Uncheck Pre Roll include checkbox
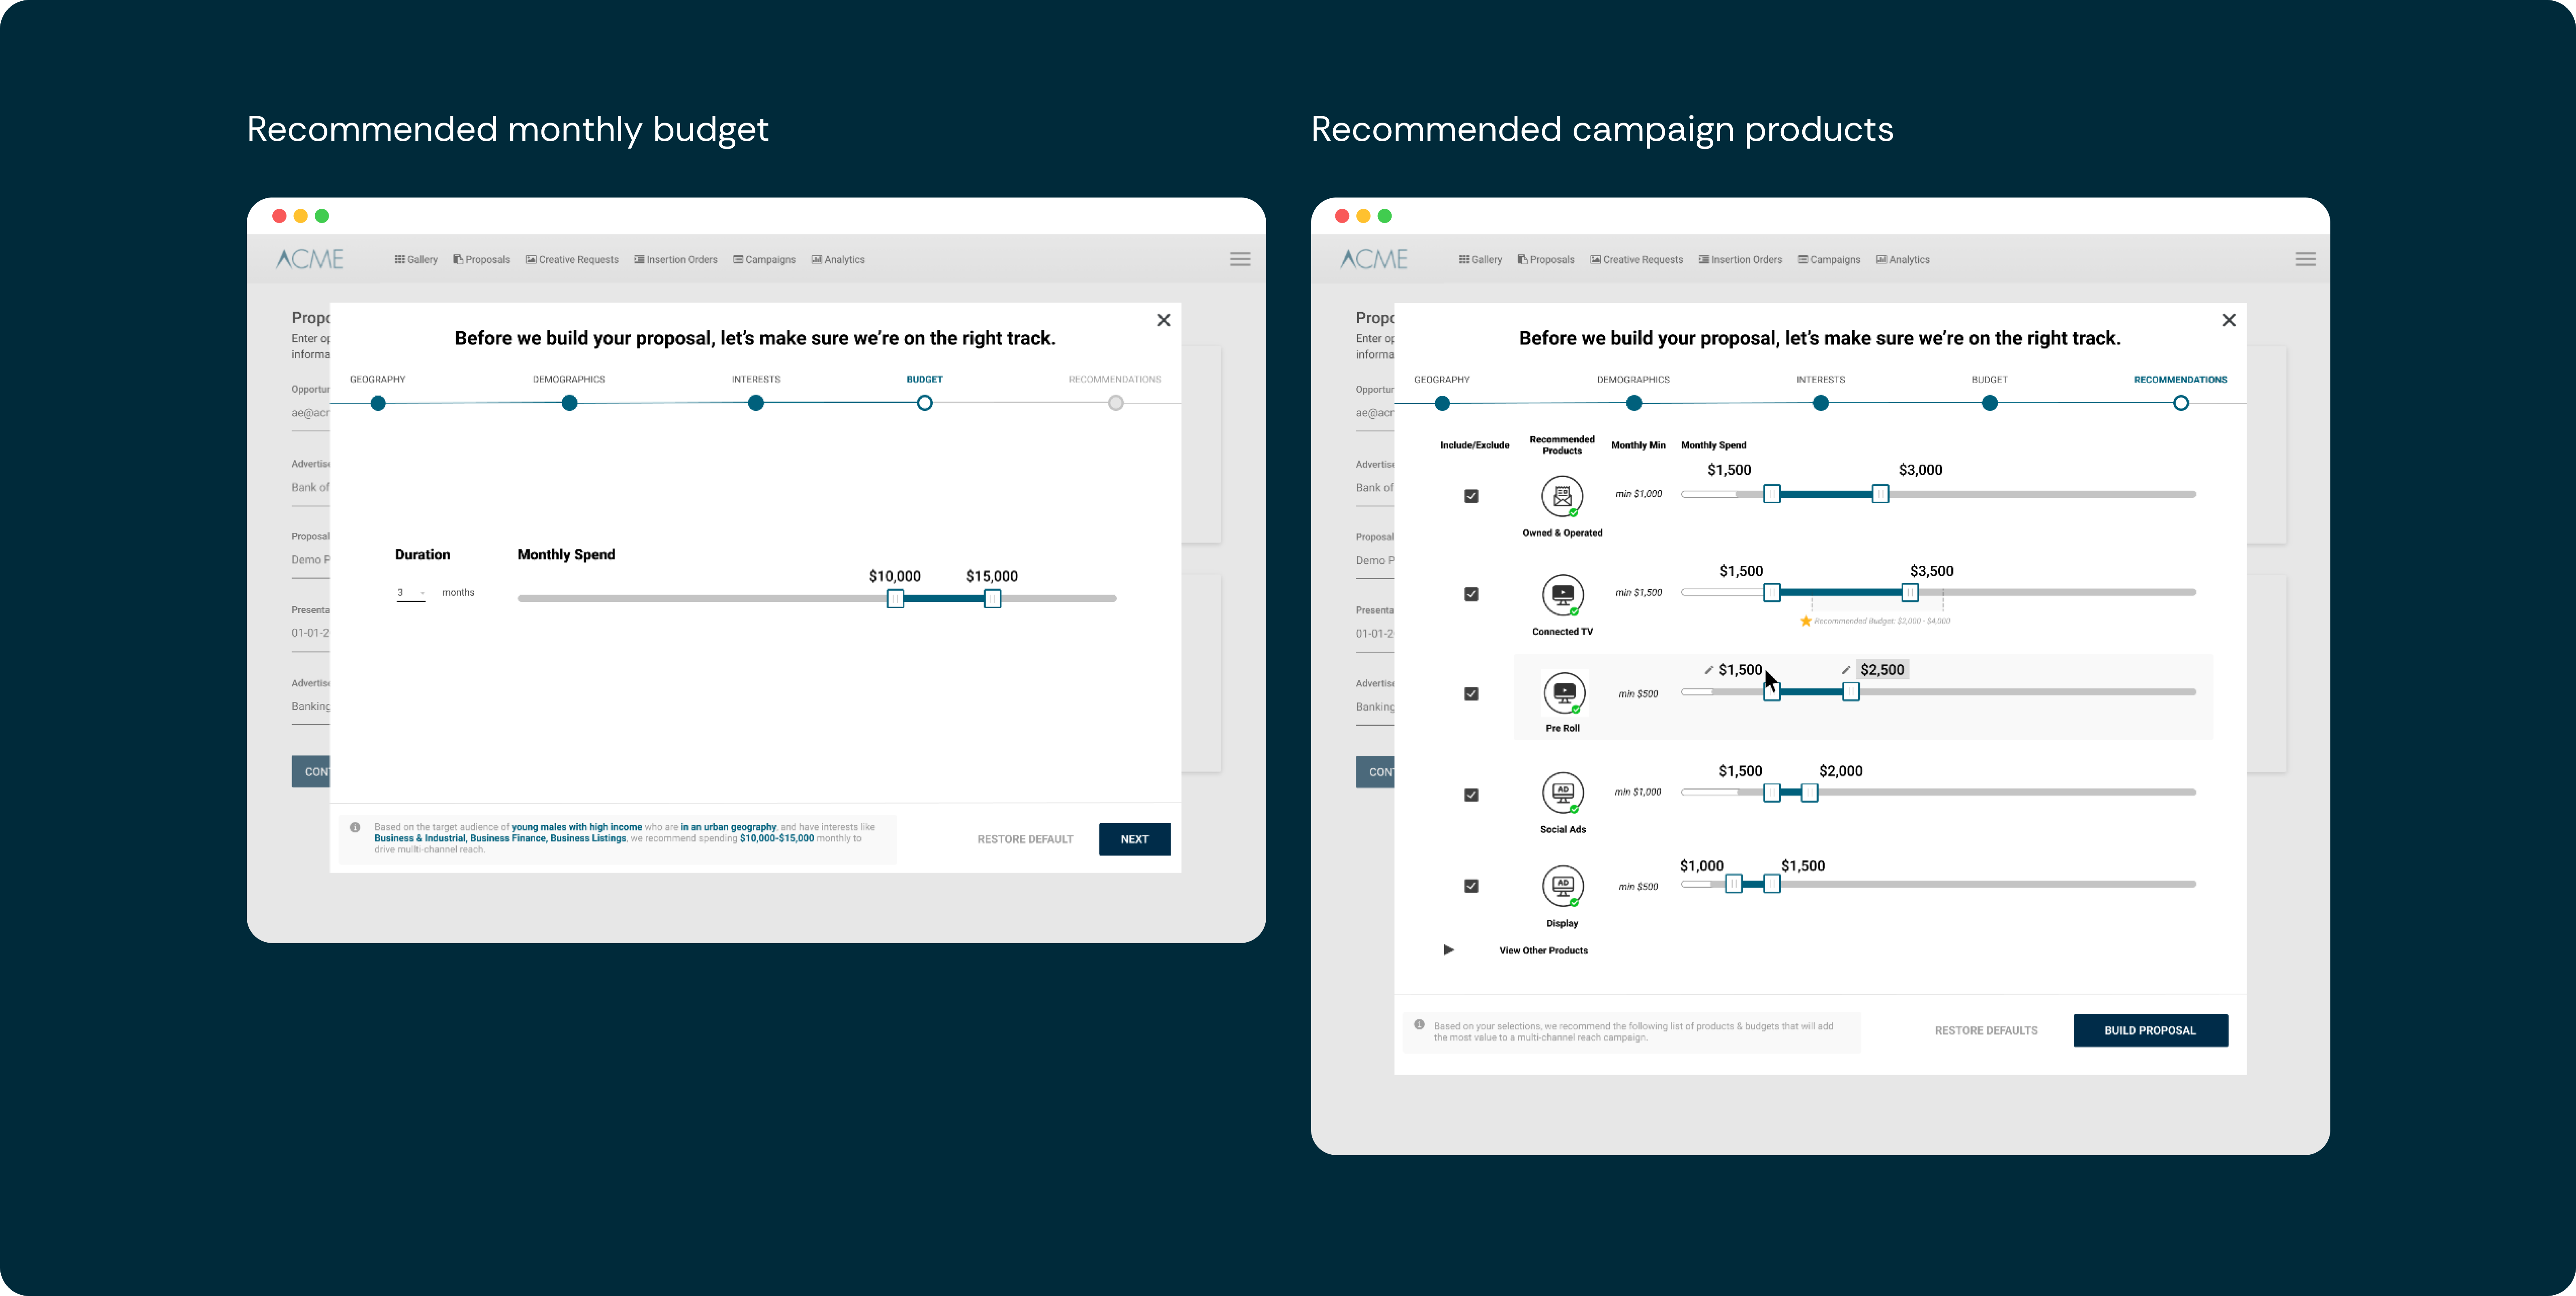The image size is (2576, 1296). point(1471,694)
